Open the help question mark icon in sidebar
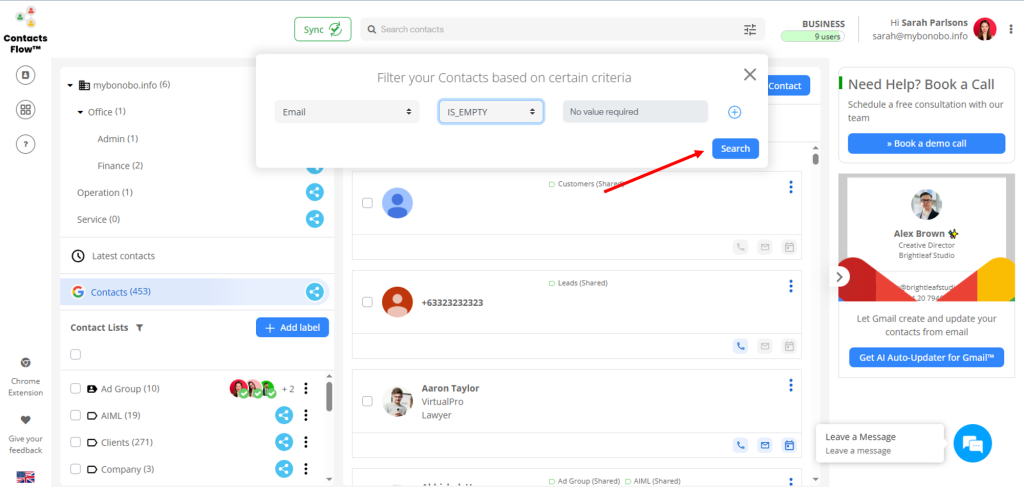1024x487 pixels. pyautogui.click(x=26, y=144)
